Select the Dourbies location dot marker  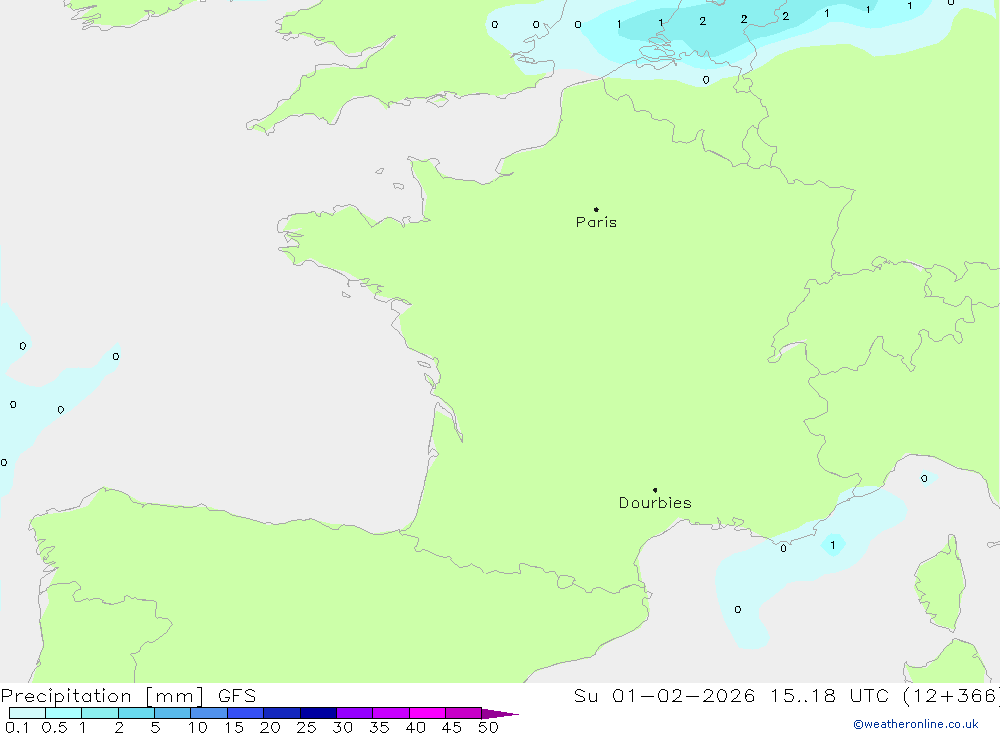tap(655, 490)
